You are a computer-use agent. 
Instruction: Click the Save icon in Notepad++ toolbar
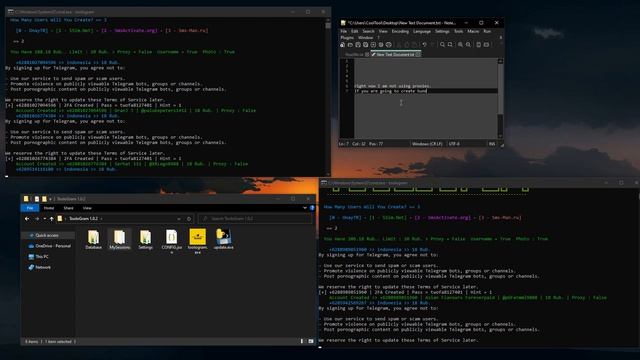[358, 44]
